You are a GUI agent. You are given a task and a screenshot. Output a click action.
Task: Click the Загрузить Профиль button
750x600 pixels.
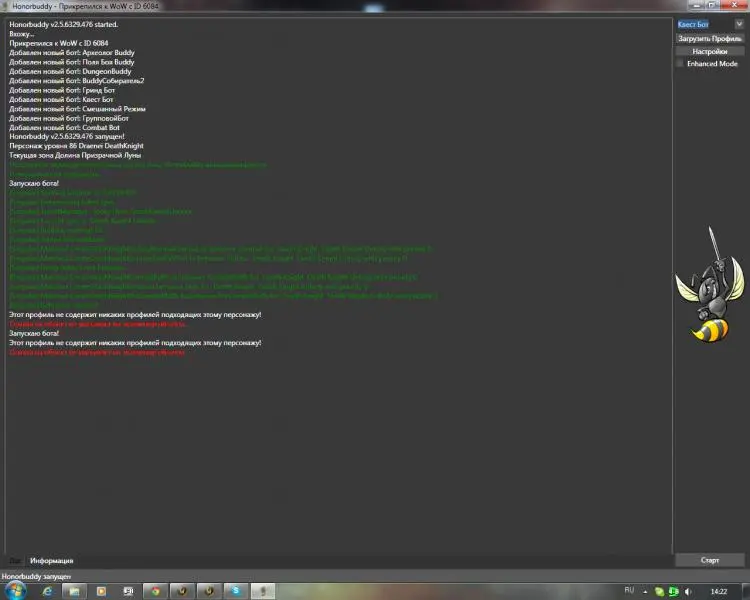tap(709, 38)
